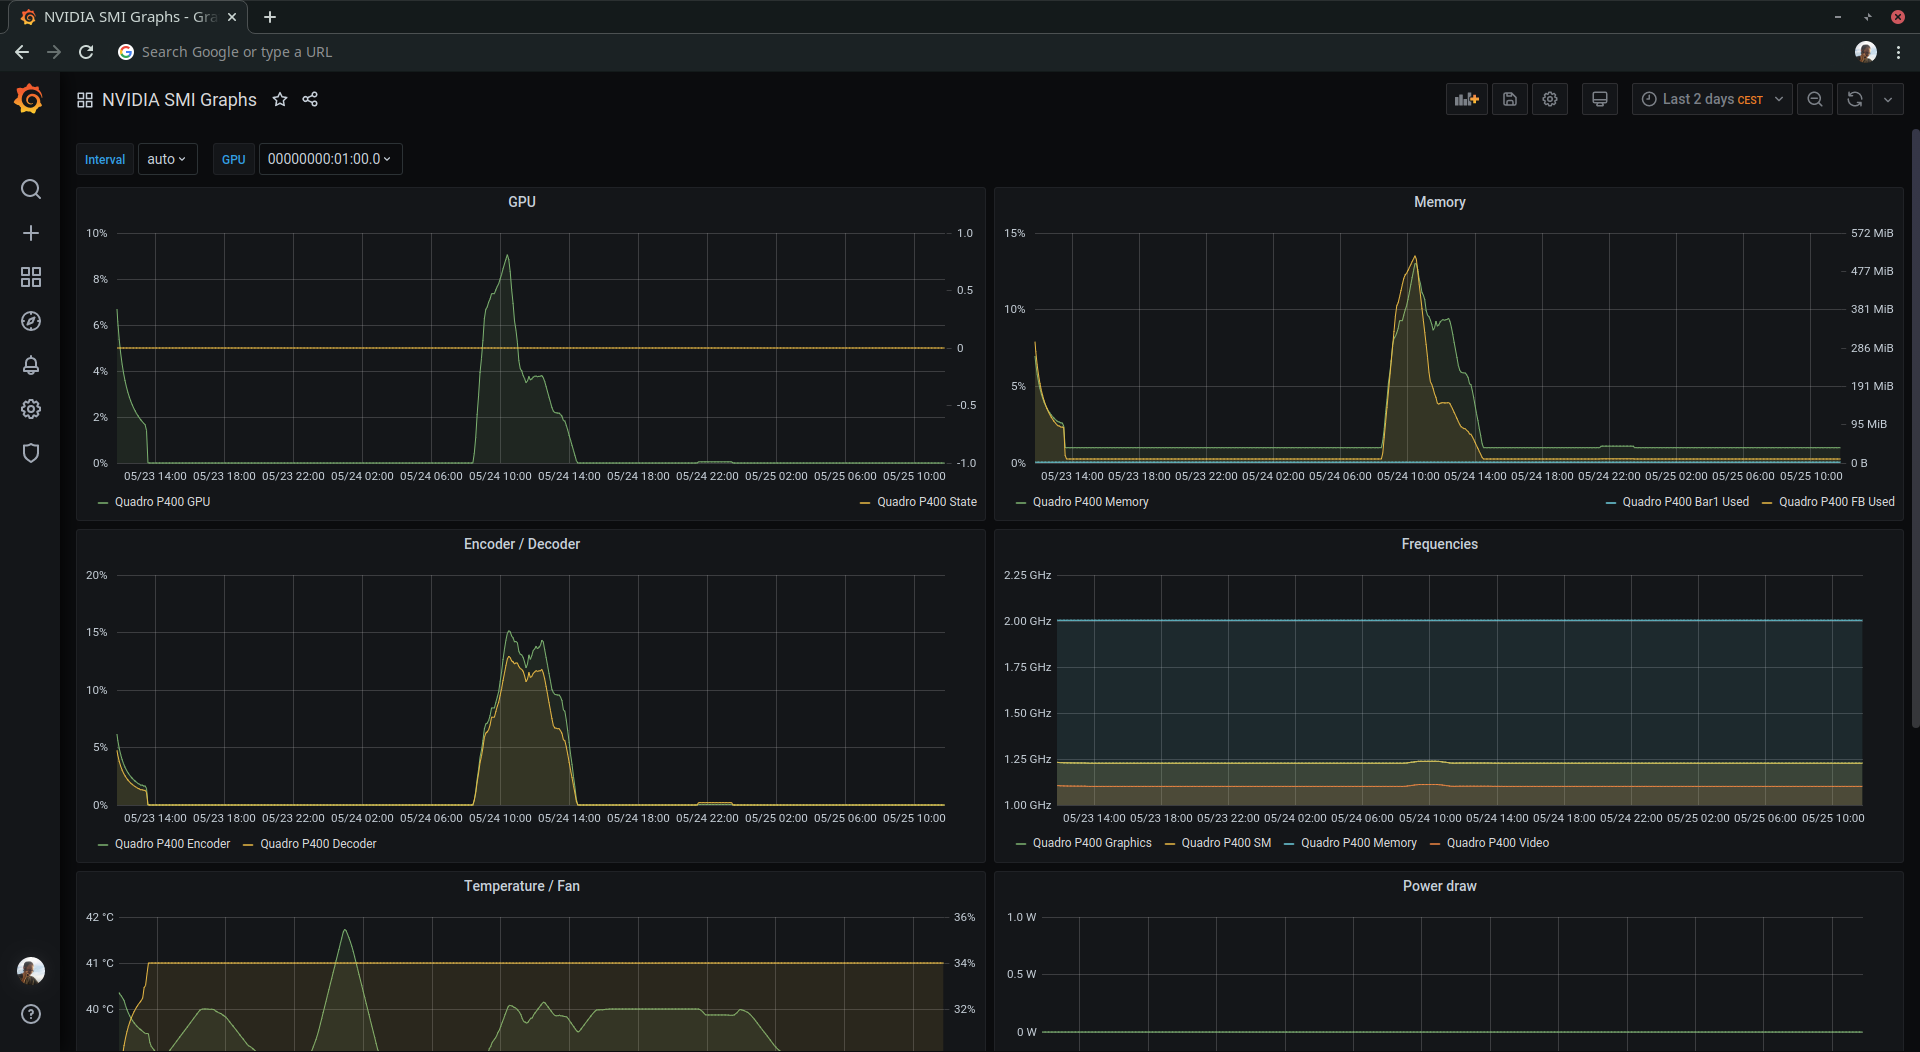Open the Grafana home logo
Image resolution: width=1920 pixels, height=1052 pixels.
coord(29,99)
